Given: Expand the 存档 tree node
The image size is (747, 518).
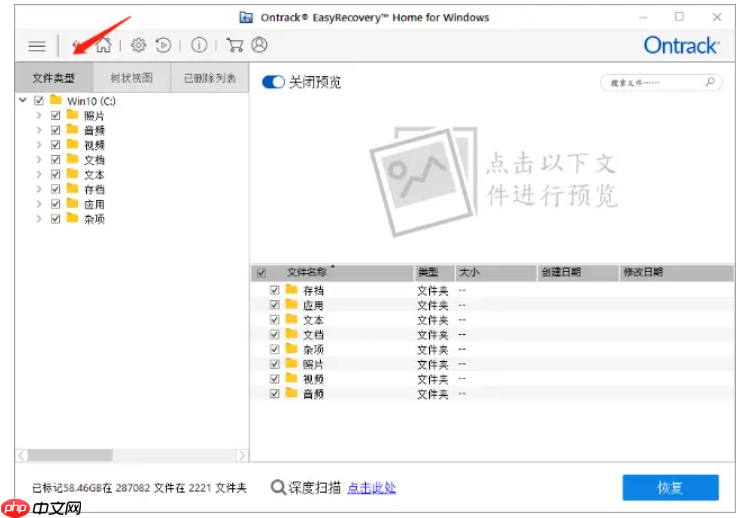Looking at the screenshot, I should [39, 189].
